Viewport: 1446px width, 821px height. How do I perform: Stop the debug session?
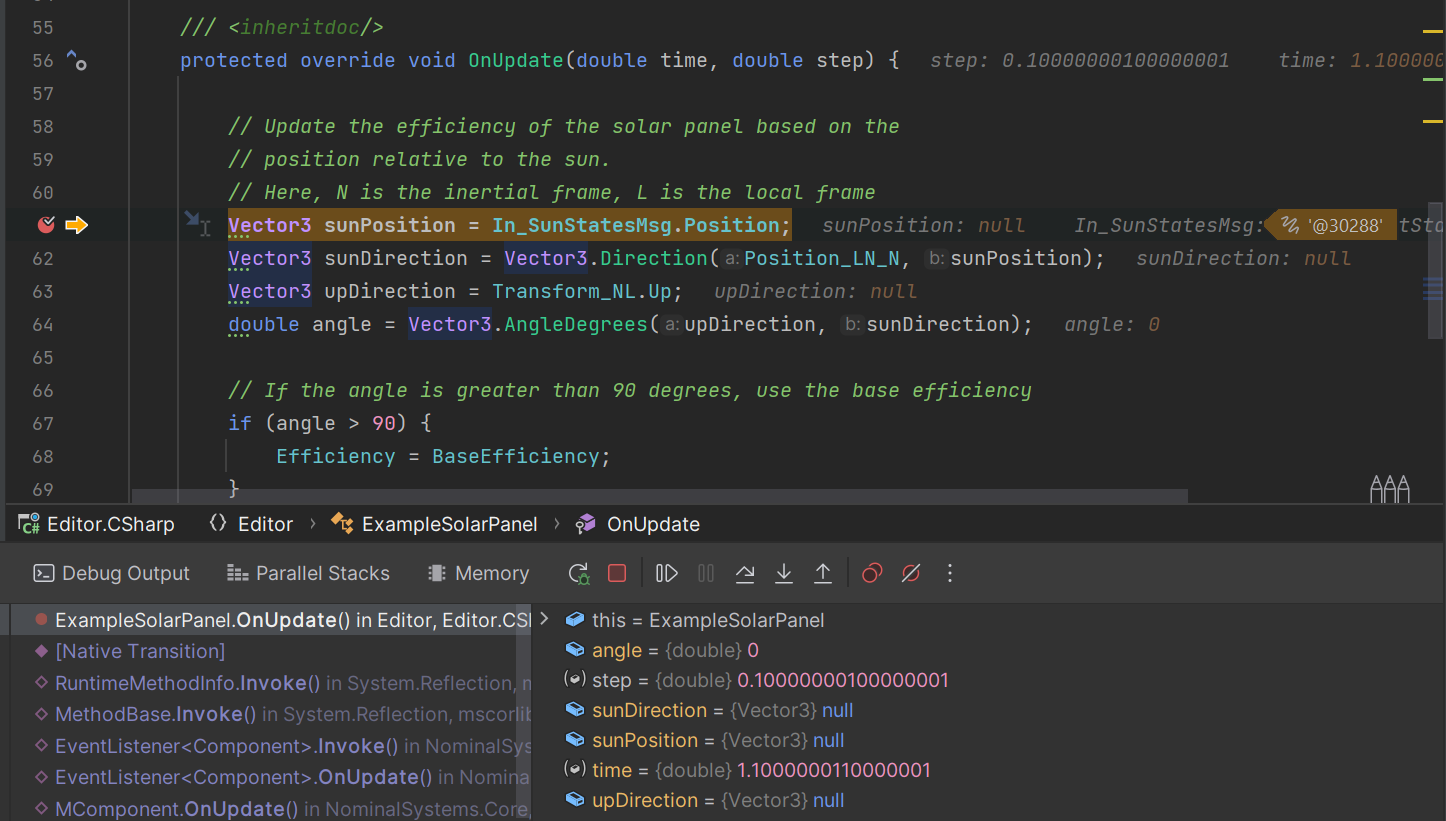[617, 573]
